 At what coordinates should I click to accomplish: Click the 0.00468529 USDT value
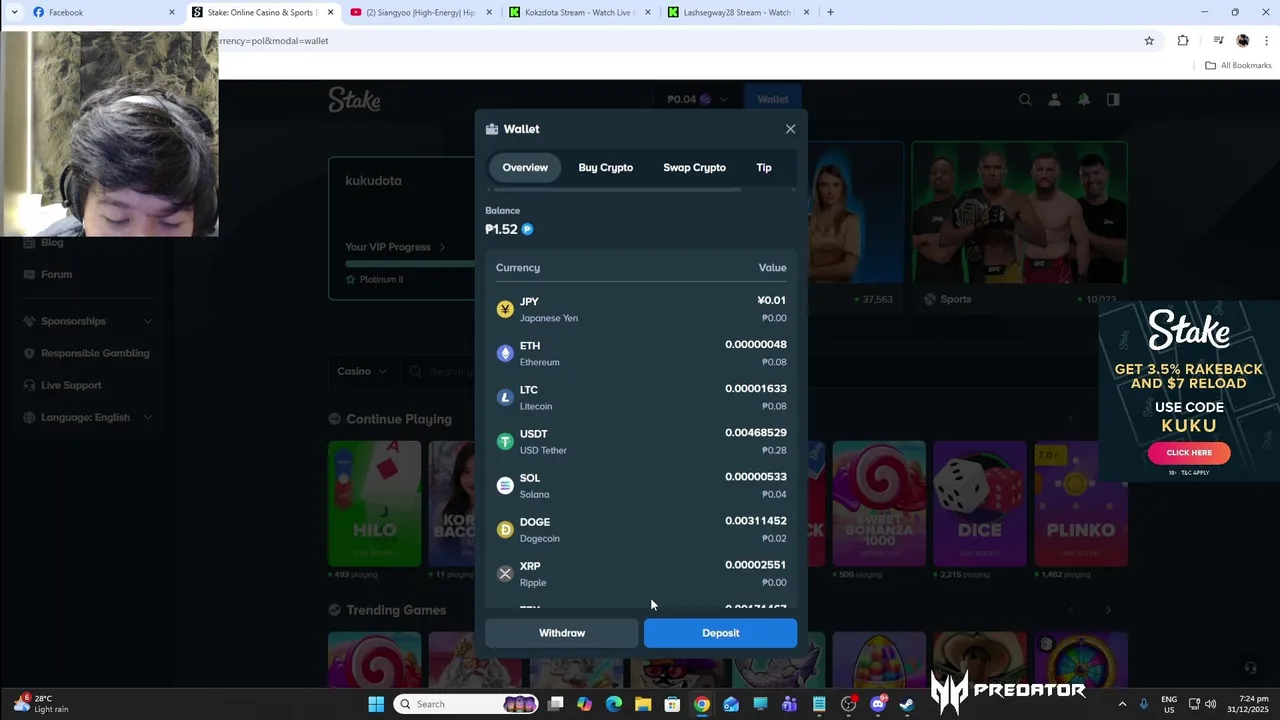[756, 433]
